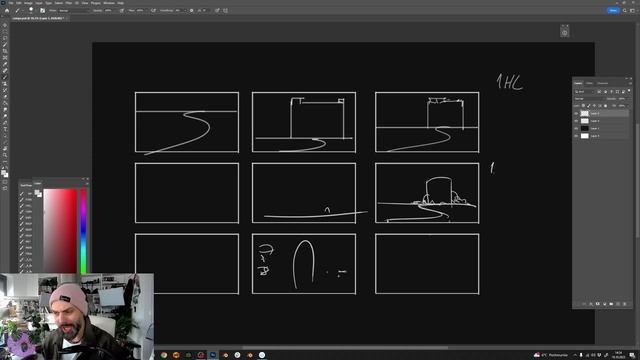Add layer style fx icon

pos(591,304)
